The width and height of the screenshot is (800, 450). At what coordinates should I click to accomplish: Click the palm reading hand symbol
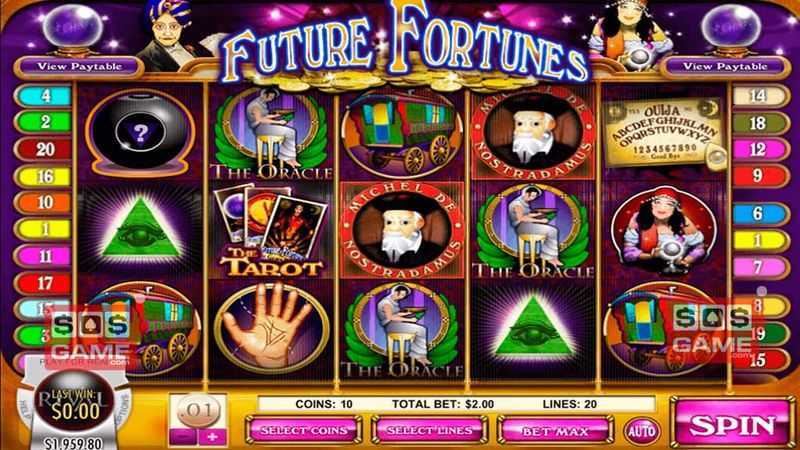[x=271, y=328]
